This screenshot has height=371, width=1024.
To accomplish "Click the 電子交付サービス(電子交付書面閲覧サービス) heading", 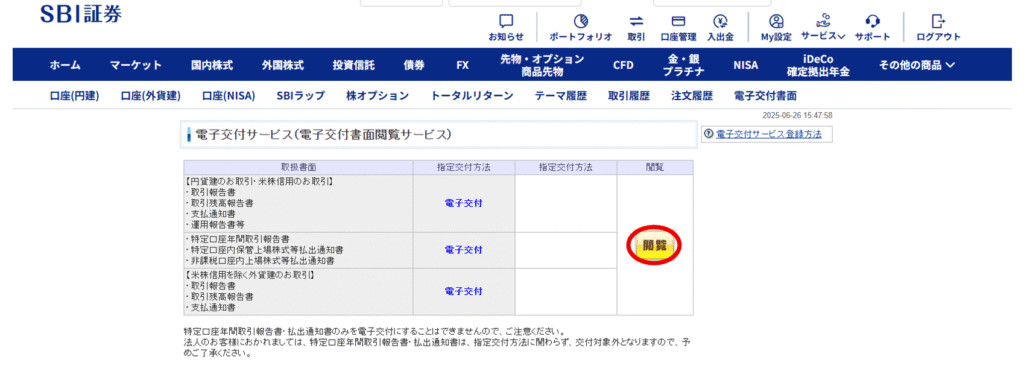I will tap(324, 135).
